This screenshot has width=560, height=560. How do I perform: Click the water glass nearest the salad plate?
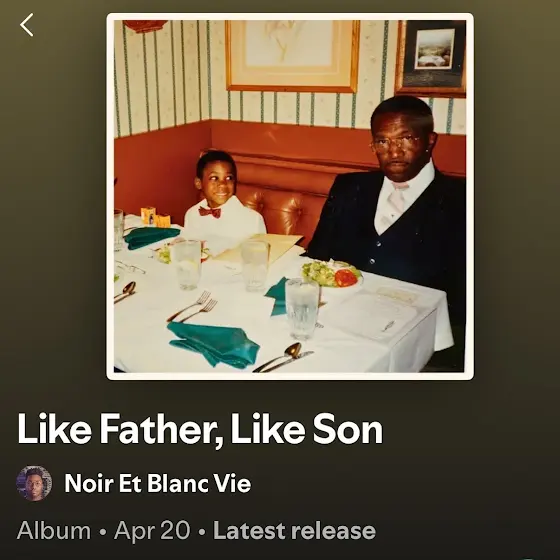[x=302, y=308]
